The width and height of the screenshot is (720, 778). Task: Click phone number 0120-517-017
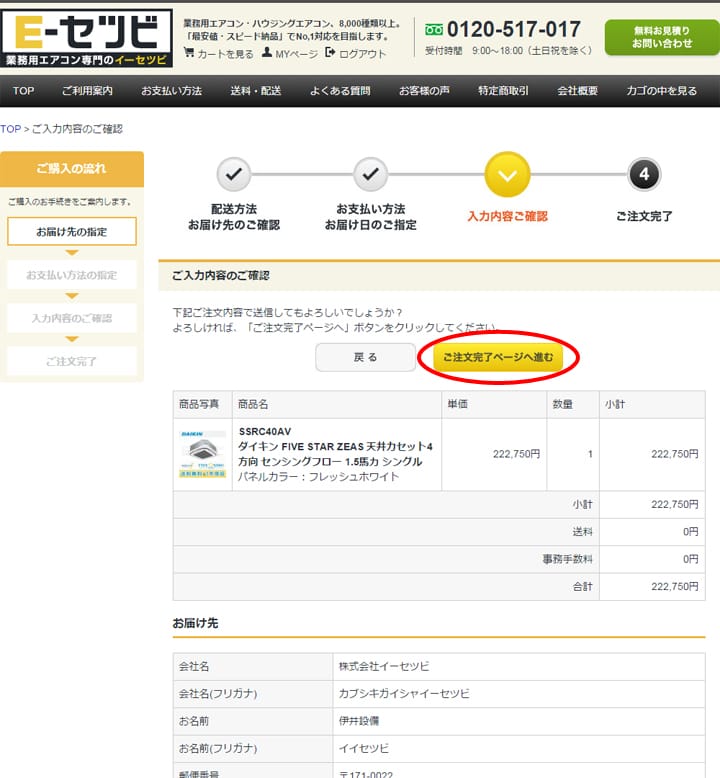pos(514,29)
